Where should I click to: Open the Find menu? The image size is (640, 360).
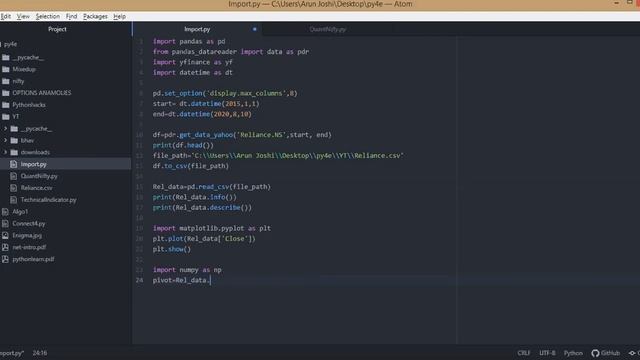point(71,16)
